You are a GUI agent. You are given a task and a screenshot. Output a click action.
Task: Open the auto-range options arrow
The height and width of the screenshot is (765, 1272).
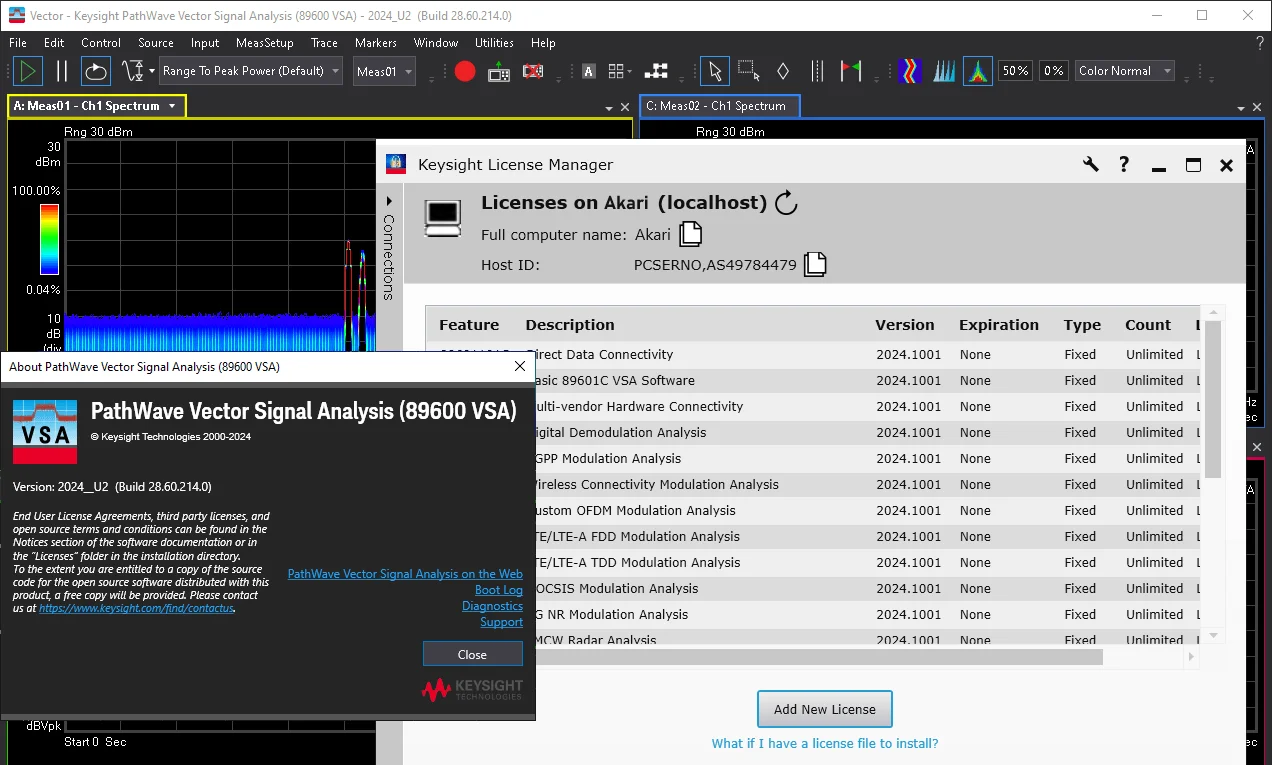click(152, 71)
